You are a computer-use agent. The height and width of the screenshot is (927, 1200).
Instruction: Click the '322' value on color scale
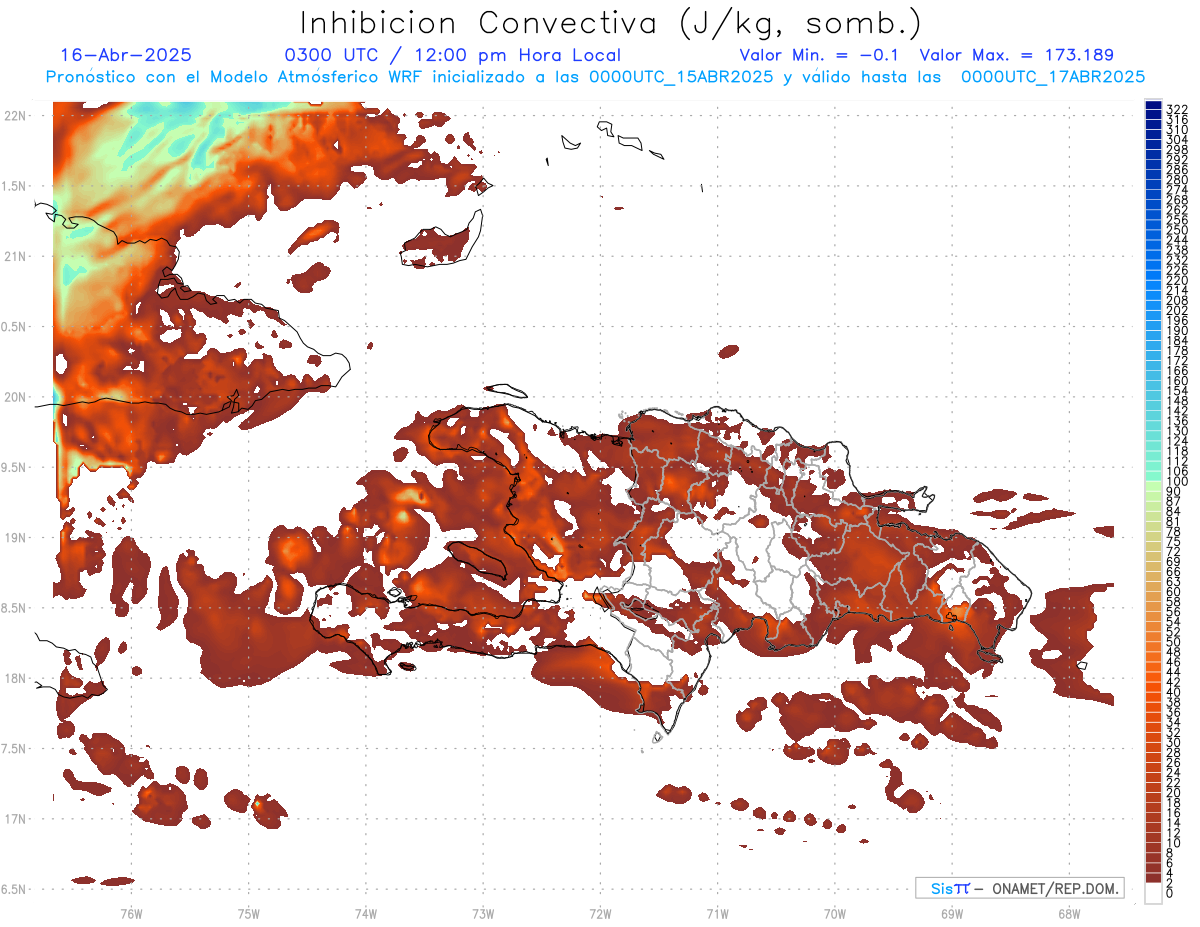pos(1176,109)
